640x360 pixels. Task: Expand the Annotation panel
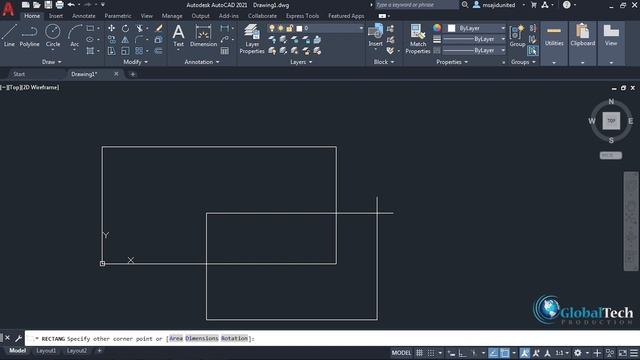click(202, 62)
